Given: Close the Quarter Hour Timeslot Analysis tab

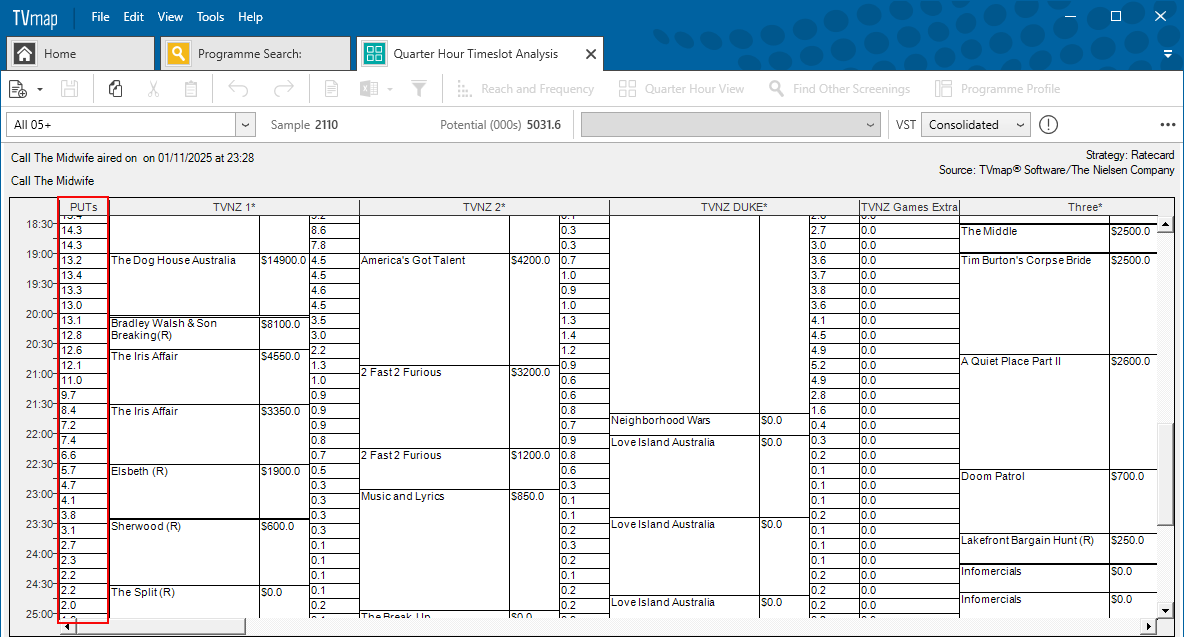Looking at the screenshot, I should pyautogui.click(x=590, y=54).
